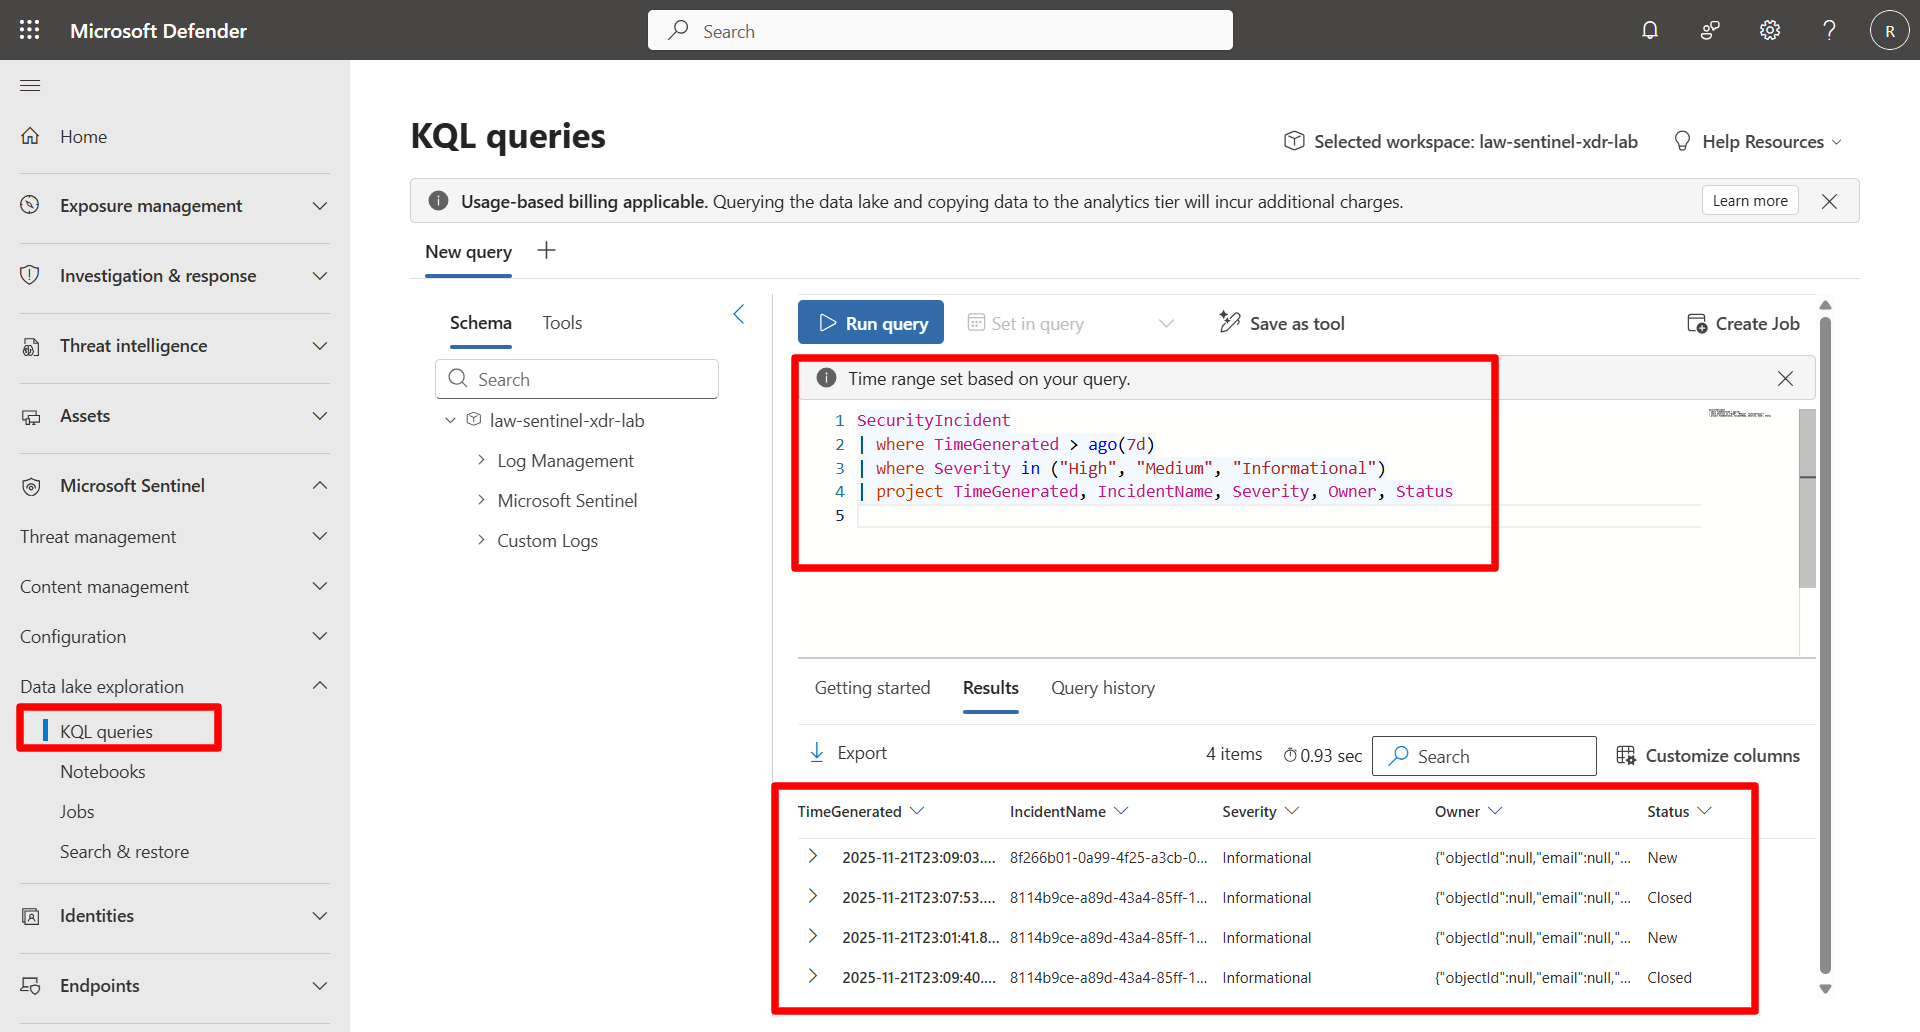1920x1032 pixels.
Task: Dismiss the time range notification
Action: point(1785,378)
